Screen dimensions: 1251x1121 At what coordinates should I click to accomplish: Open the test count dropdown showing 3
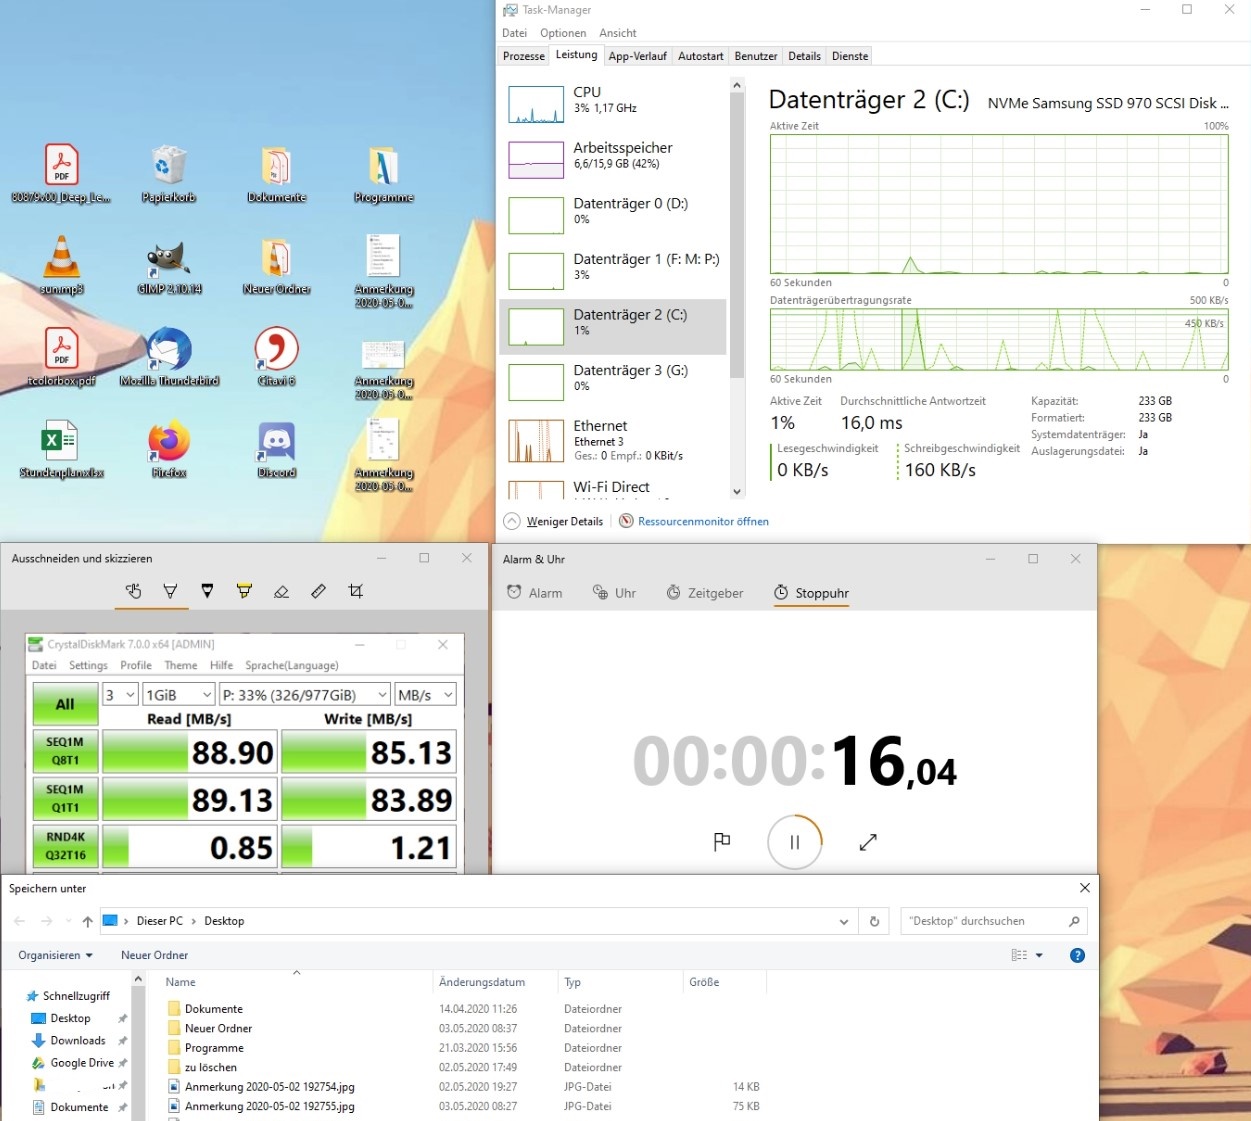click(x=119, y=695)
